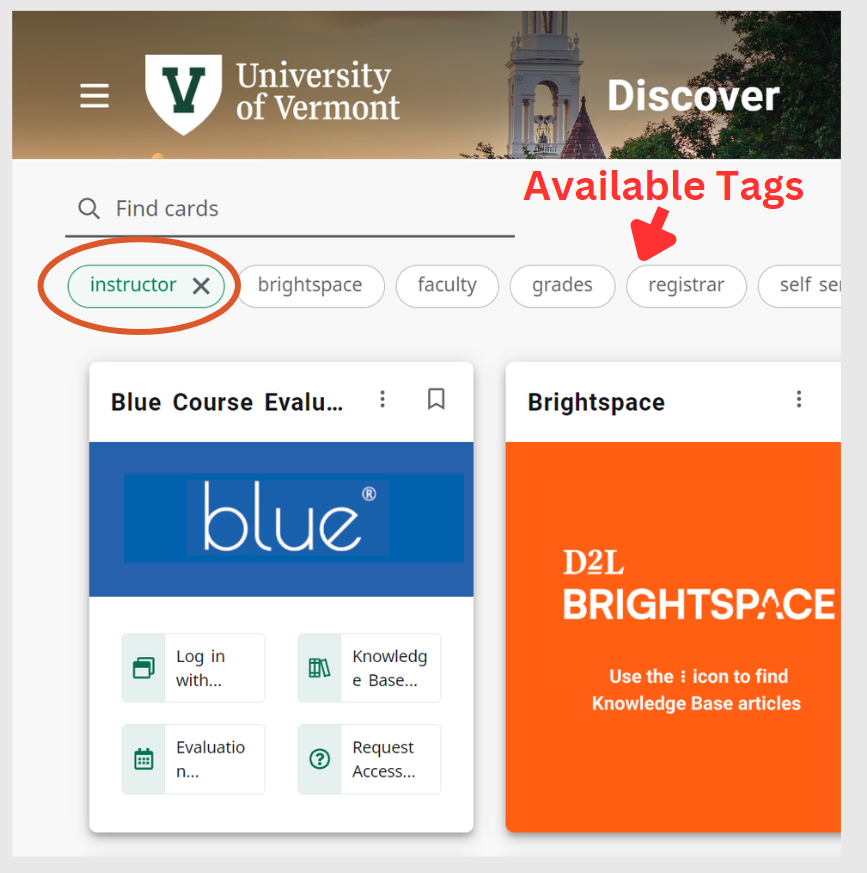Click the blue logo banner image
The width and height of the screenshot is (867, 873).
[x=281, y=519]
